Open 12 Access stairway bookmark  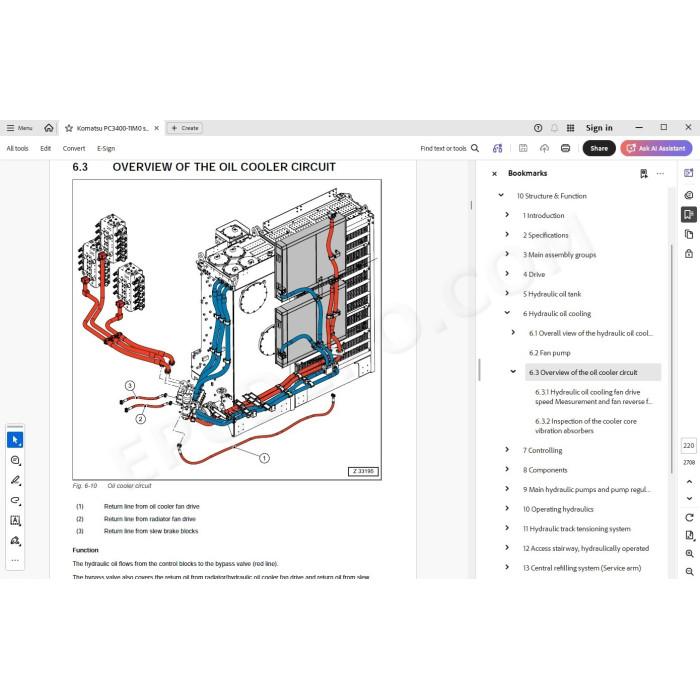[586, 549]
